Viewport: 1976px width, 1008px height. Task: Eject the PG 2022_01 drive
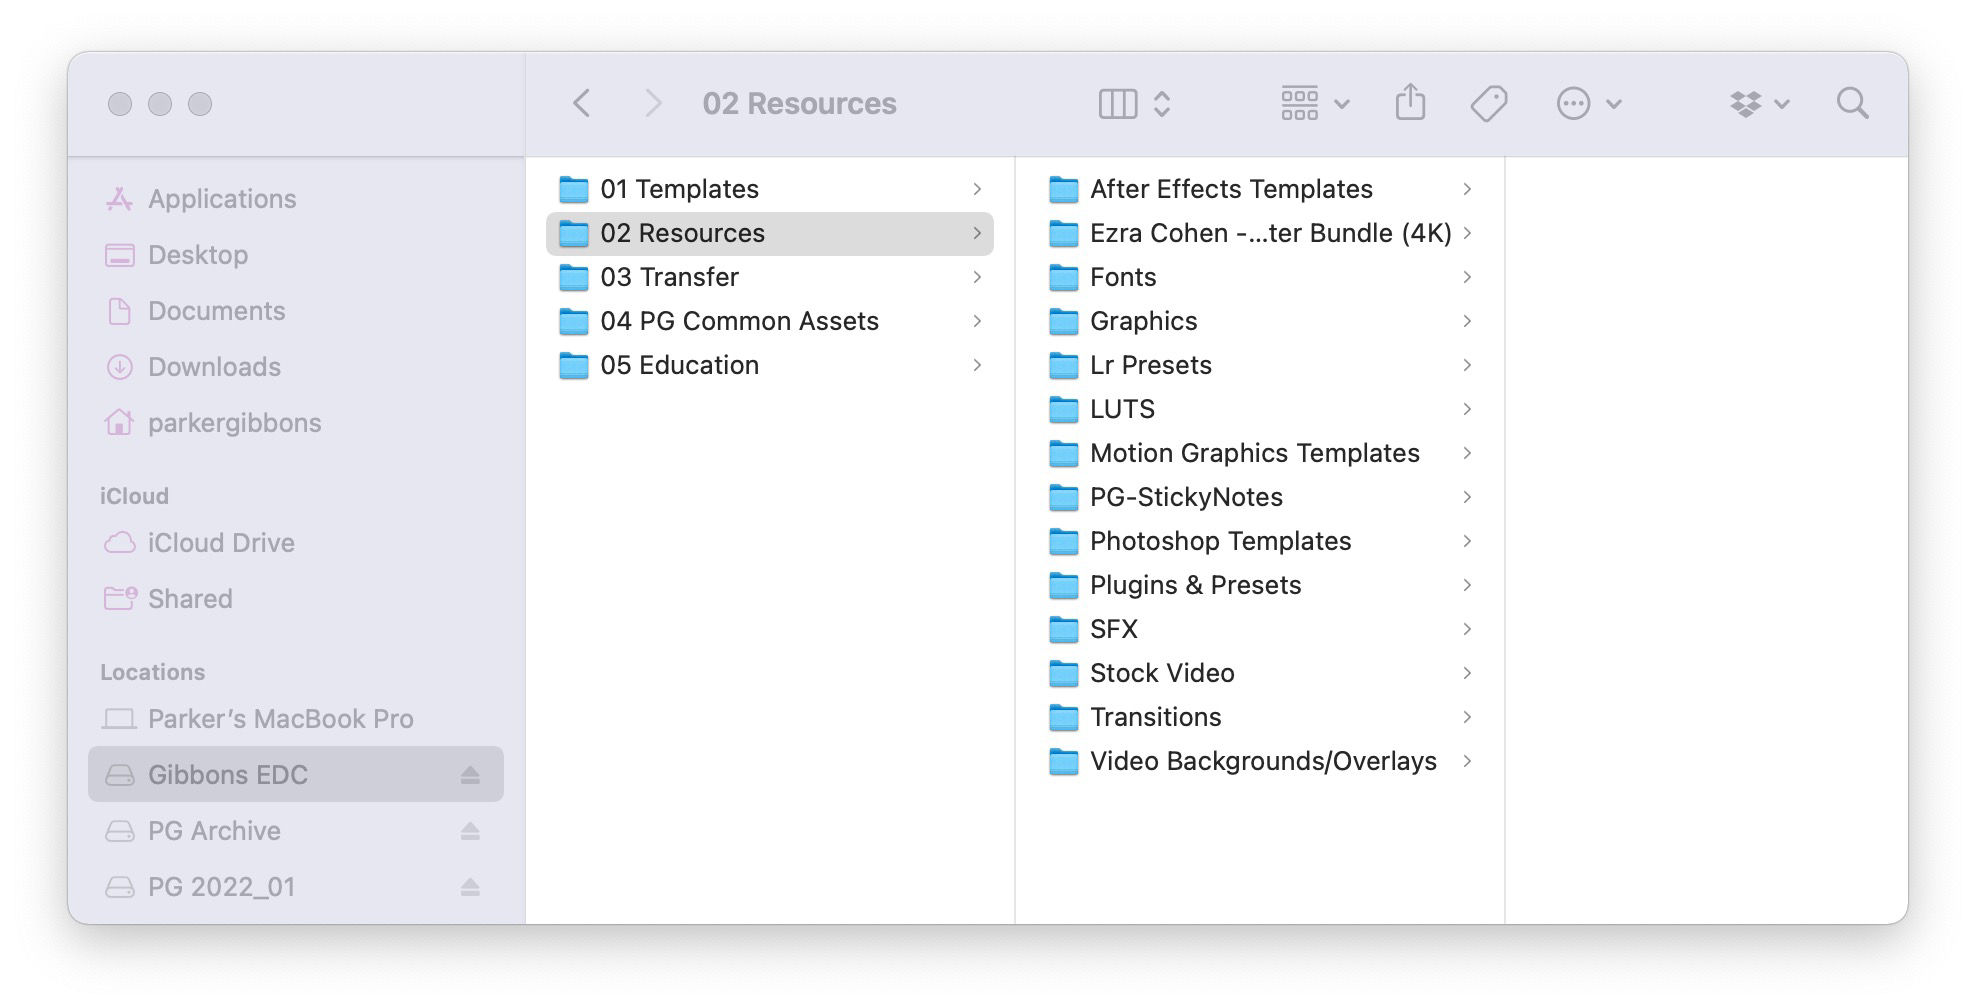[470, 887]
